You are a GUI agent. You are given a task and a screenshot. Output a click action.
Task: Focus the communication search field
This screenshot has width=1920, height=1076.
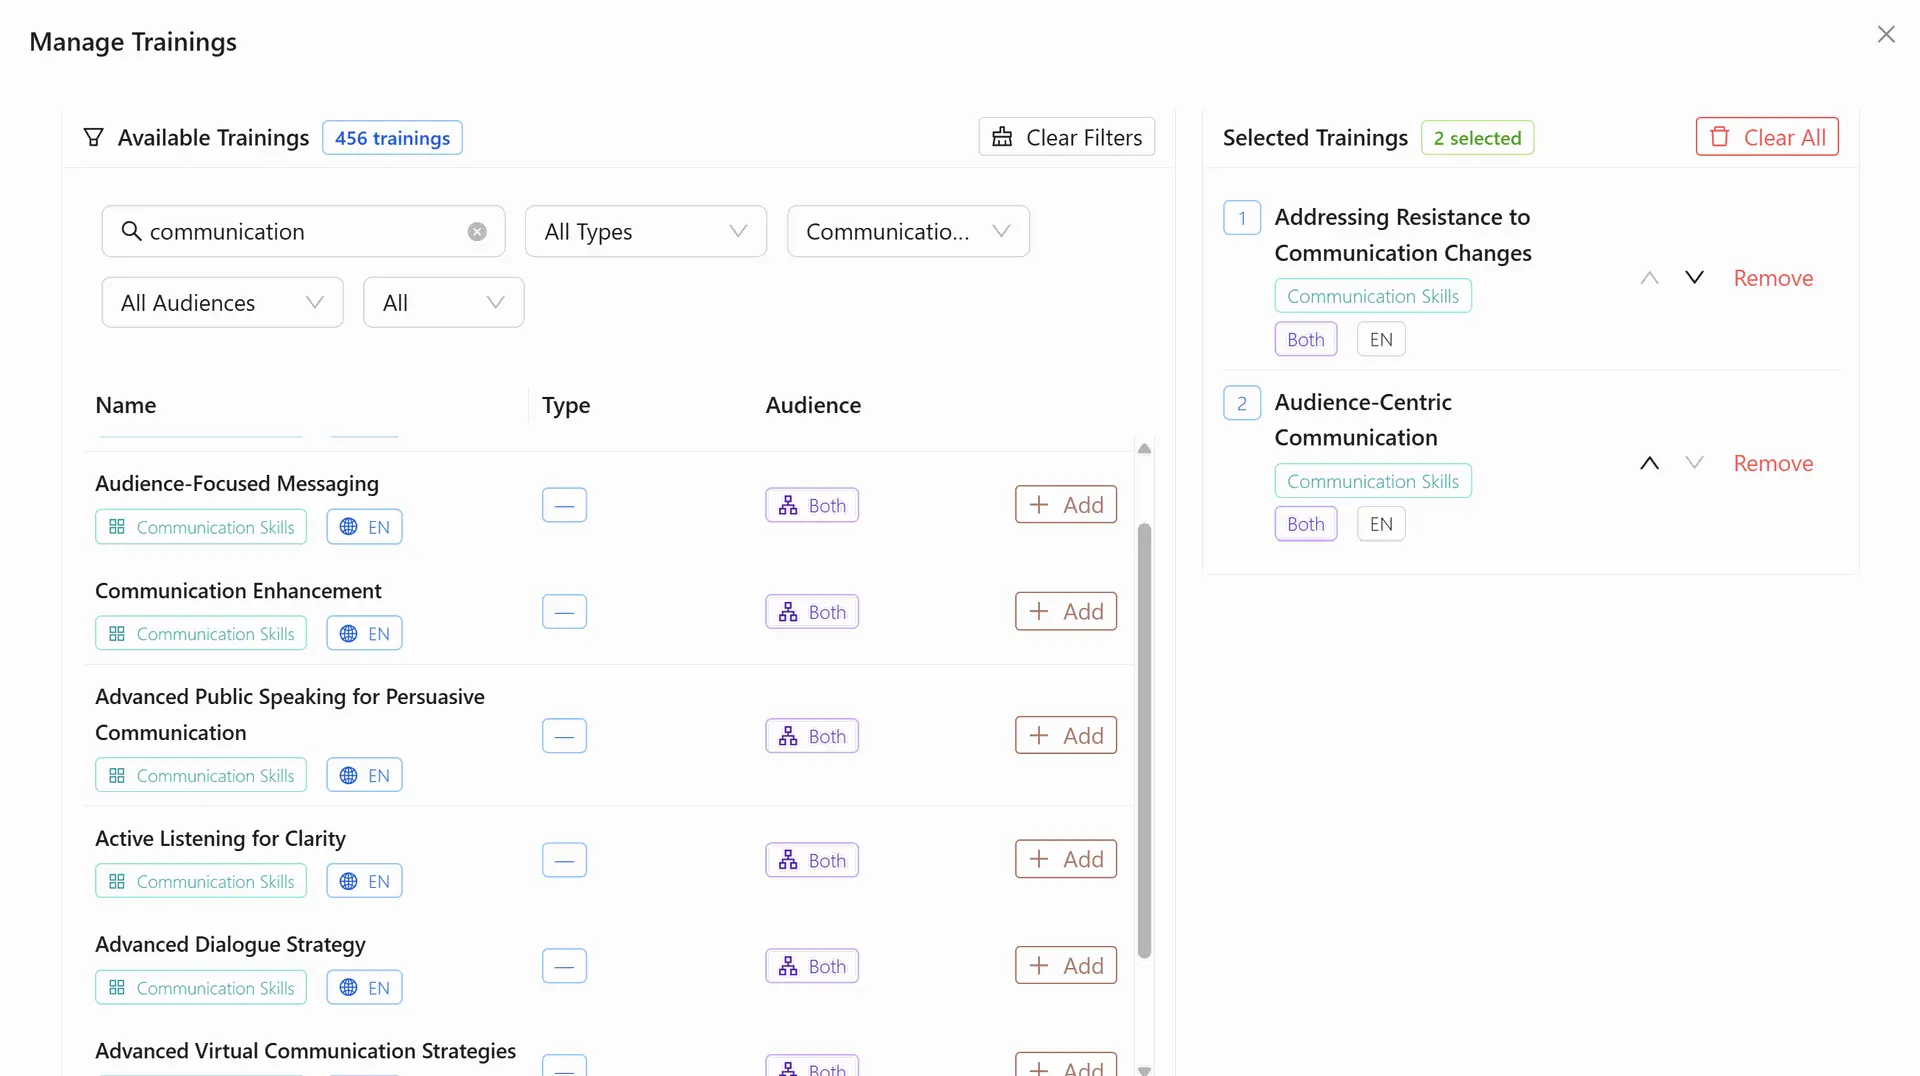300,232
